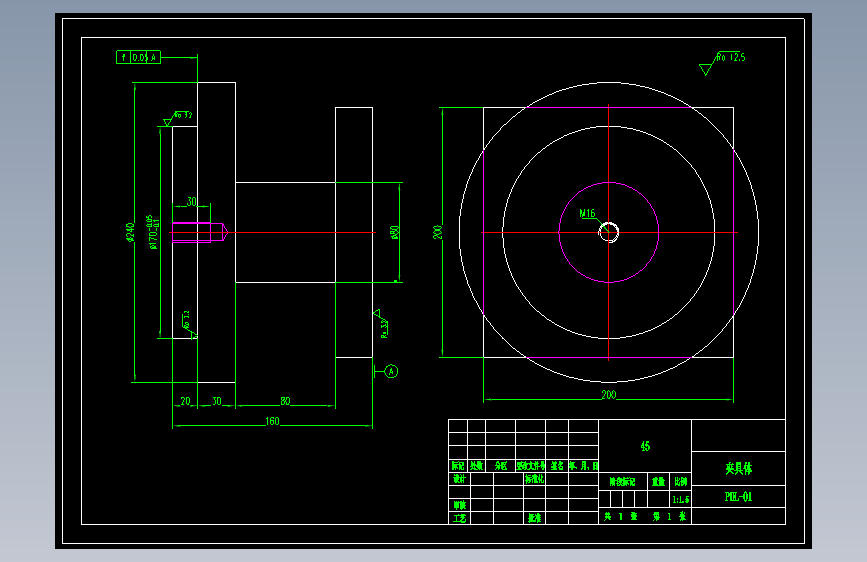The height and width of the screenshot is (562, 867).
Task: Select the 签名 signature header cell
Action: [x=557, y=466]
